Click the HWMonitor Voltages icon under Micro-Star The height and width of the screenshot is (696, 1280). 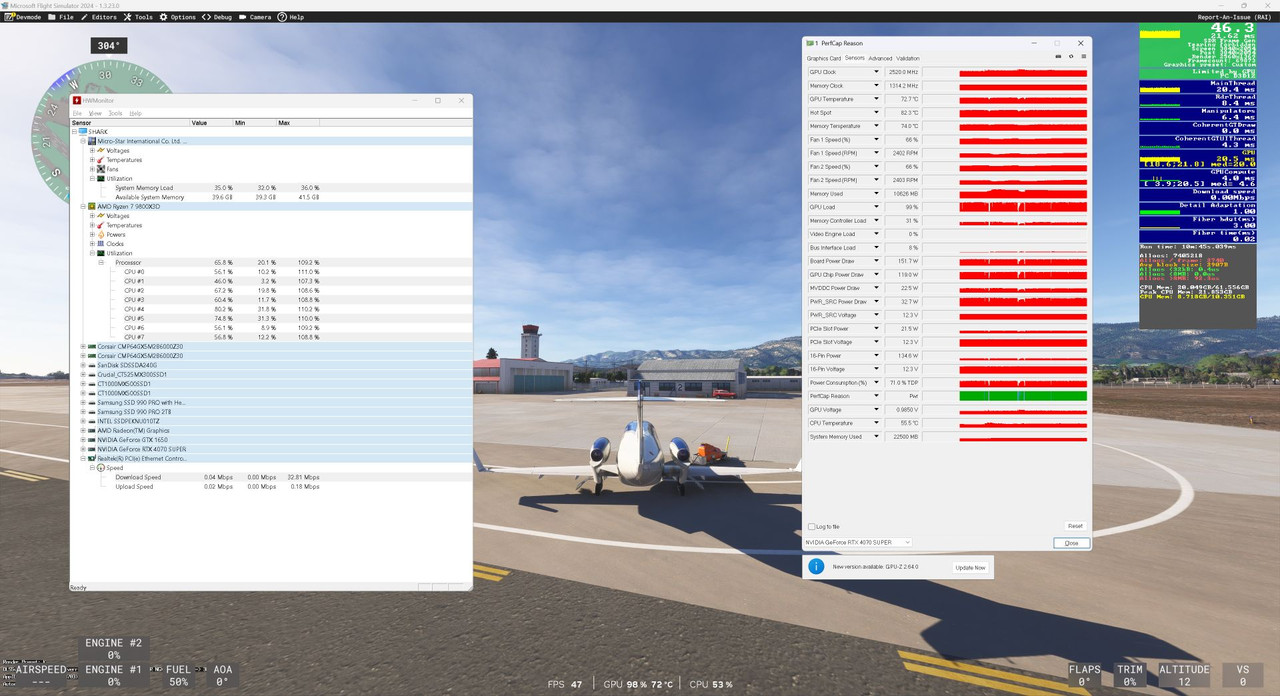101,151
